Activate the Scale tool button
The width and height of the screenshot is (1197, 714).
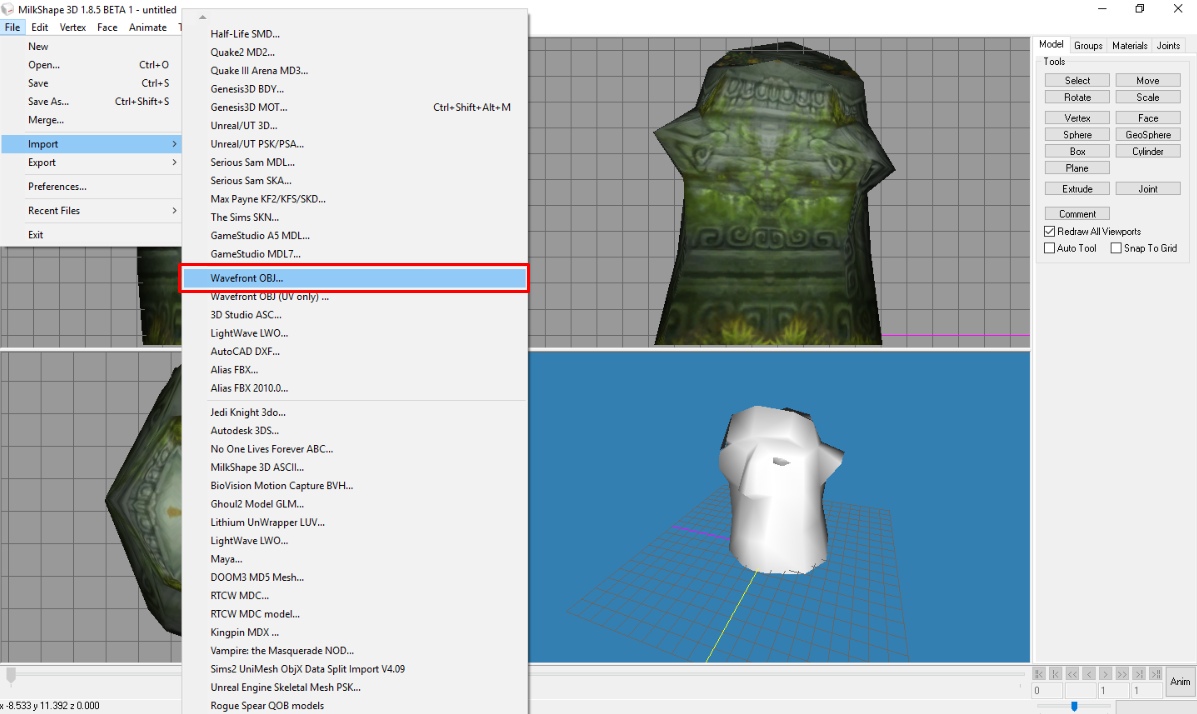coord(1148,97)
